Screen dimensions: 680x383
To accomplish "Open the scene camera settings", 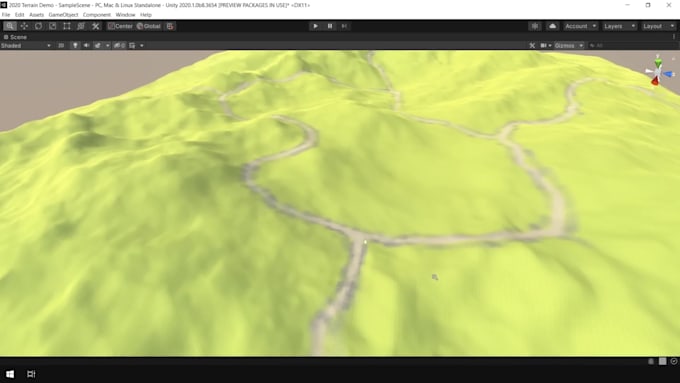I will pos(545,46).
